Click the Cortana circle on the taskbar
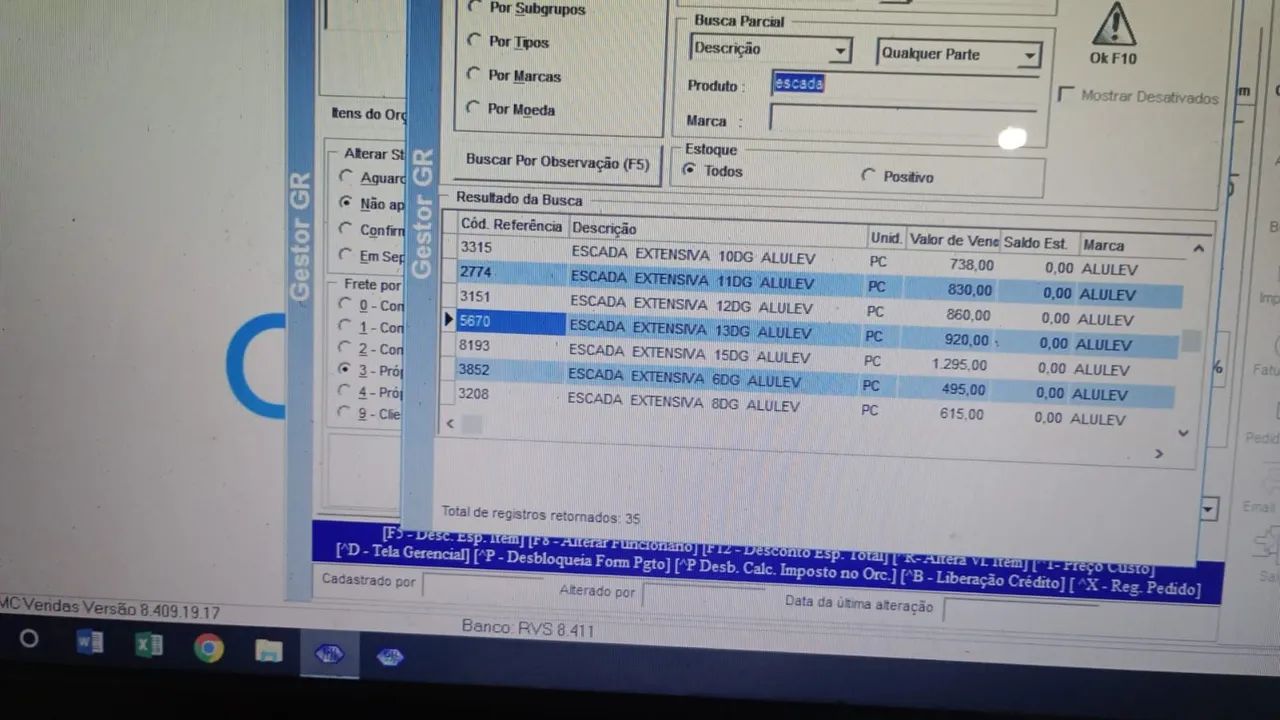This screenshot has height=720, width=1280. (29, 639)
